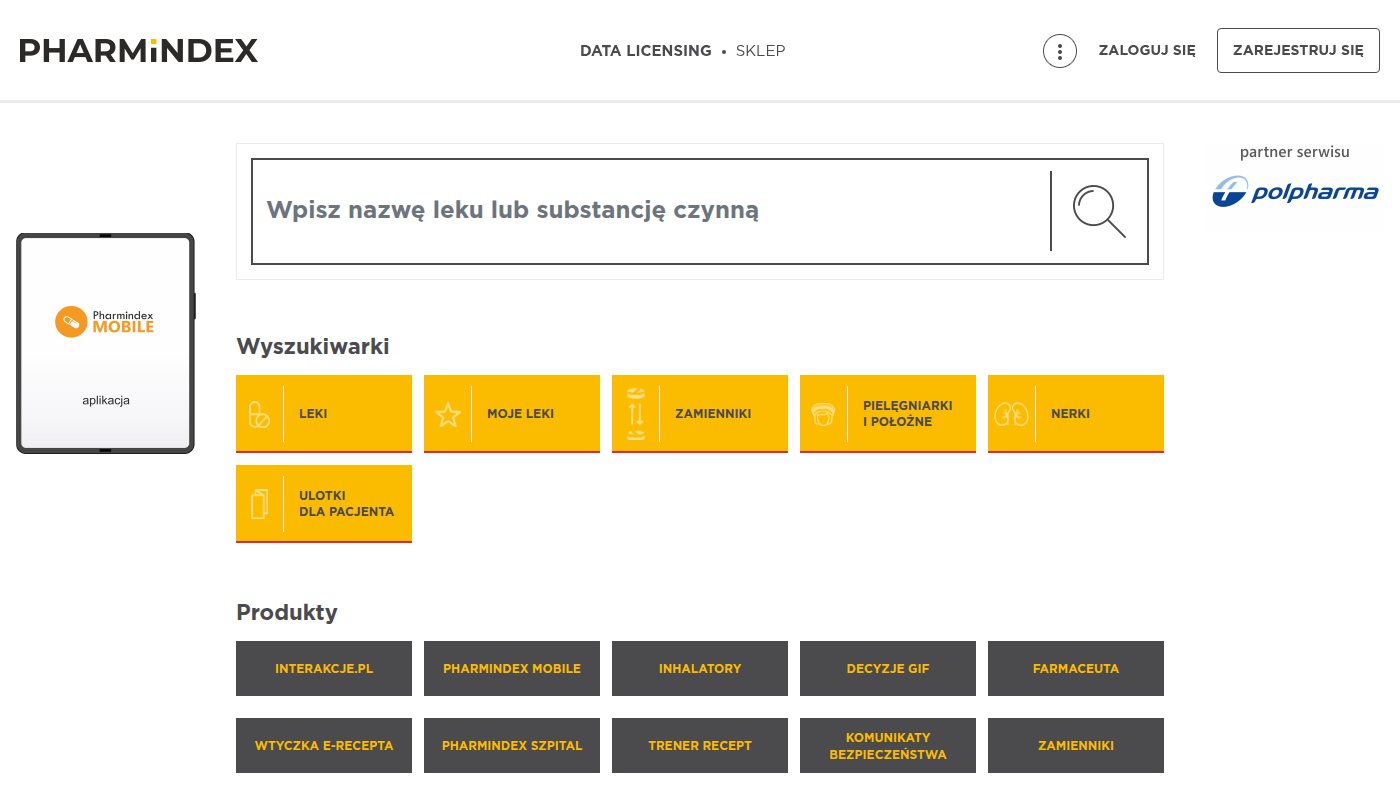Click the ZAREJESTRUJ SIĘ register button
Image resolution: width=1400 pixels, height=788 pixels.
pyautogui.click(x=1298, y=50)
